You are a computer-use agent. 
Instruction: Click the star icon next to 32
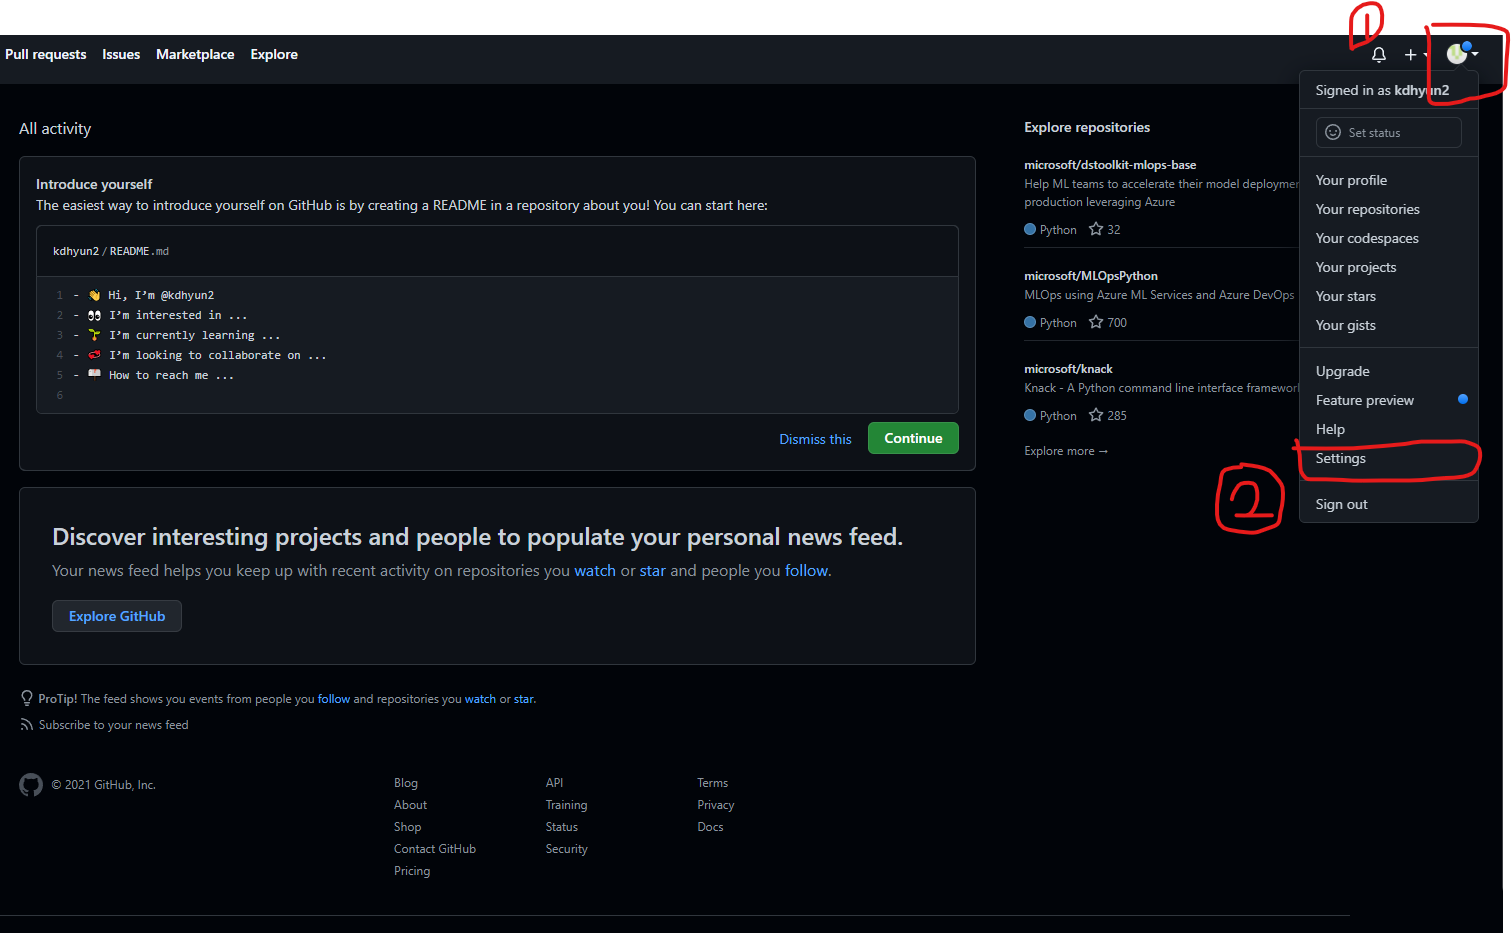pos(1096,229)
